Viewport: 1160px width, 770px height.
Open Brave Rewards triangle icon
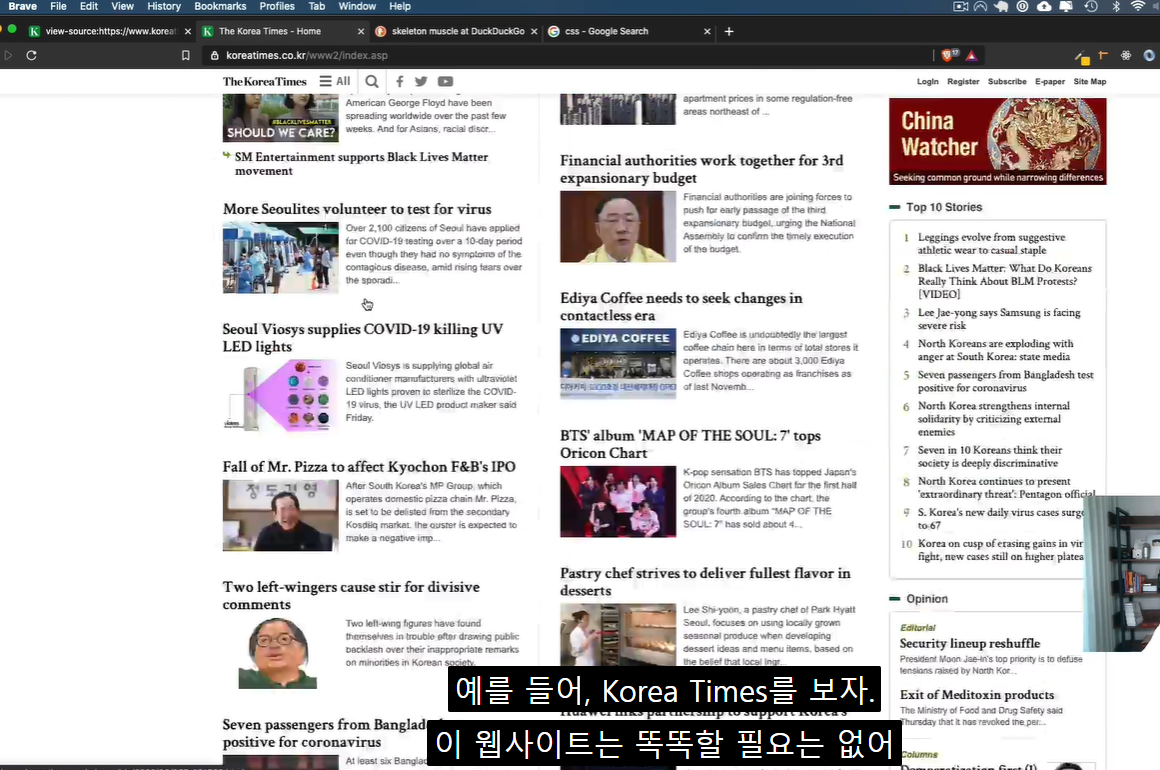(x=971, y=55)
